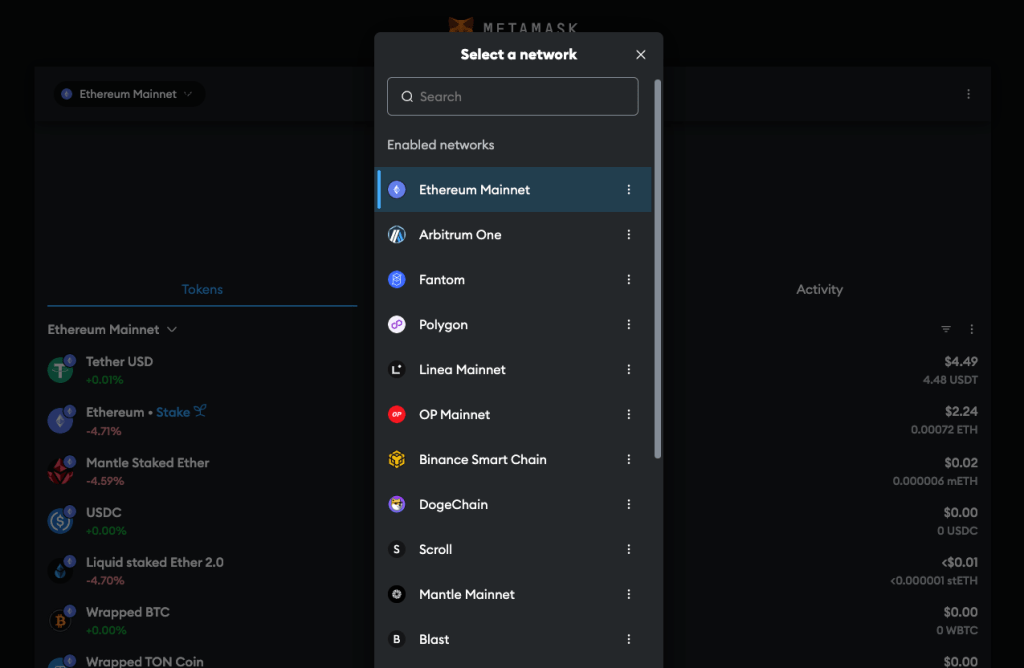Switch to the Activity tab
The image size is (1024, 668).
[x=819, y=289]
